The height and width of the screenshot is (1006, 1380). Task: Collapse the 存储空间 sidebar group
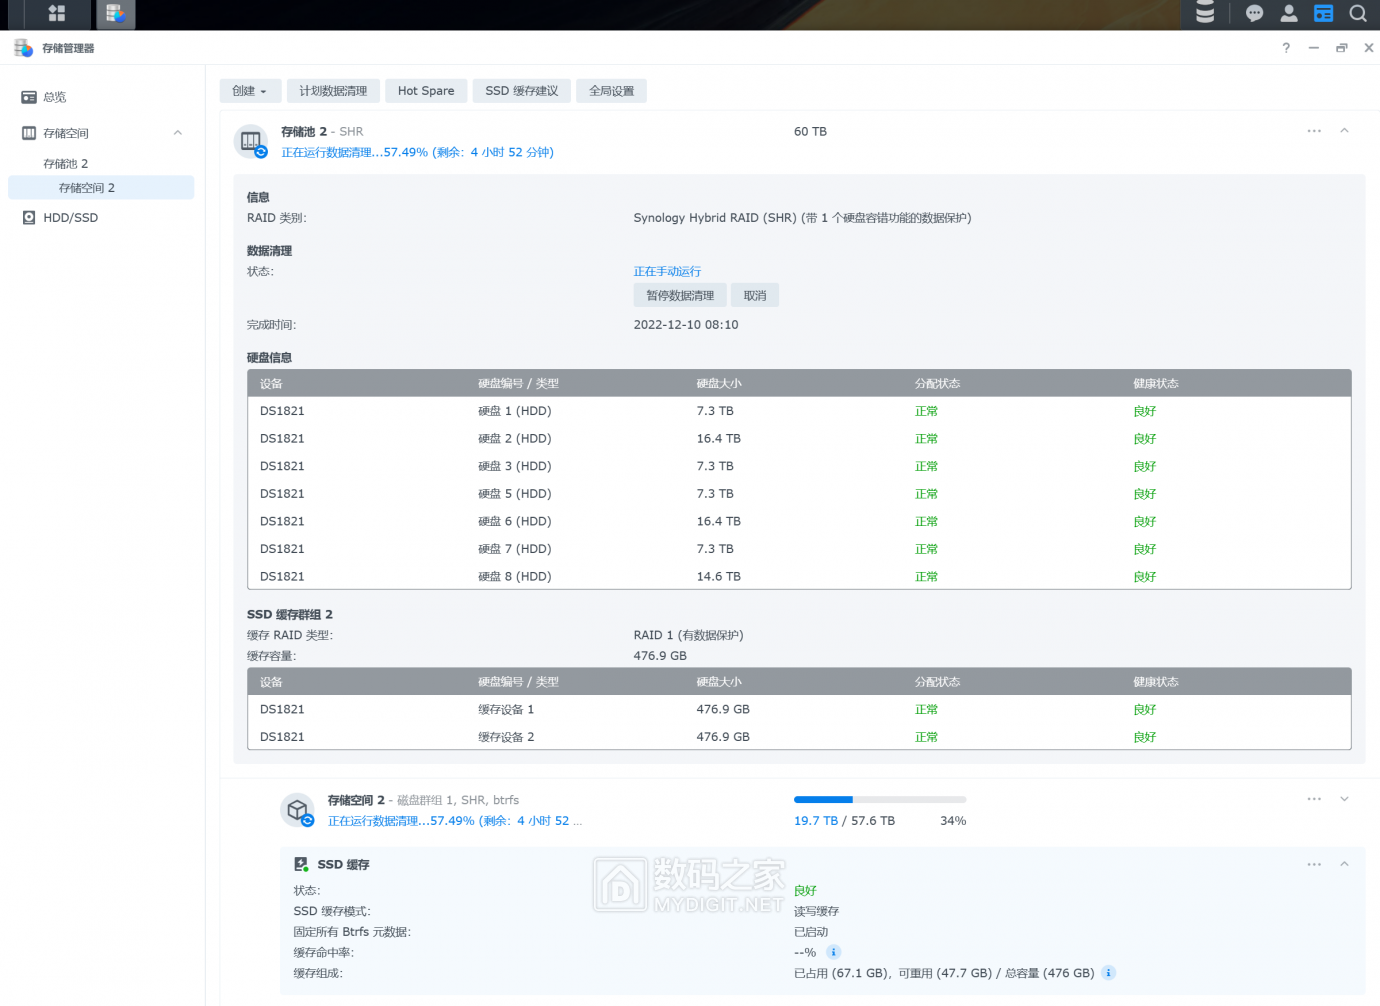pyautogui.click(x=178, y=133)
